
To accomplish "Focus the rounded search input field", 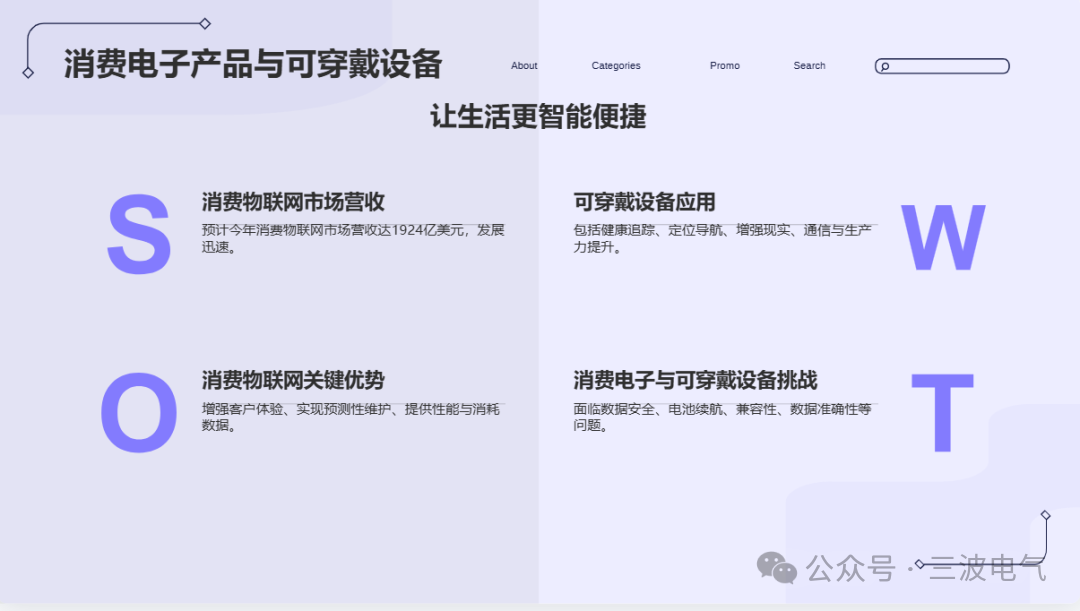I will [942, 66].
